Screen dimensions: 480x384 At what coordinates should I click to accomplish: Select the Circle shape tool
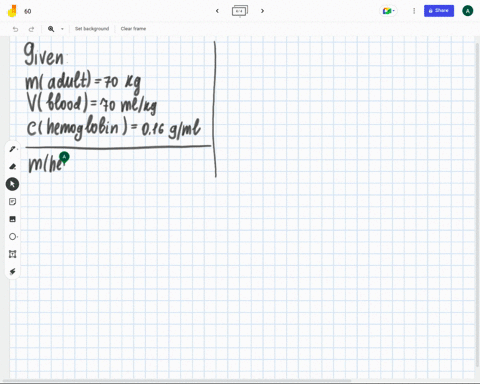click(12, 237)
